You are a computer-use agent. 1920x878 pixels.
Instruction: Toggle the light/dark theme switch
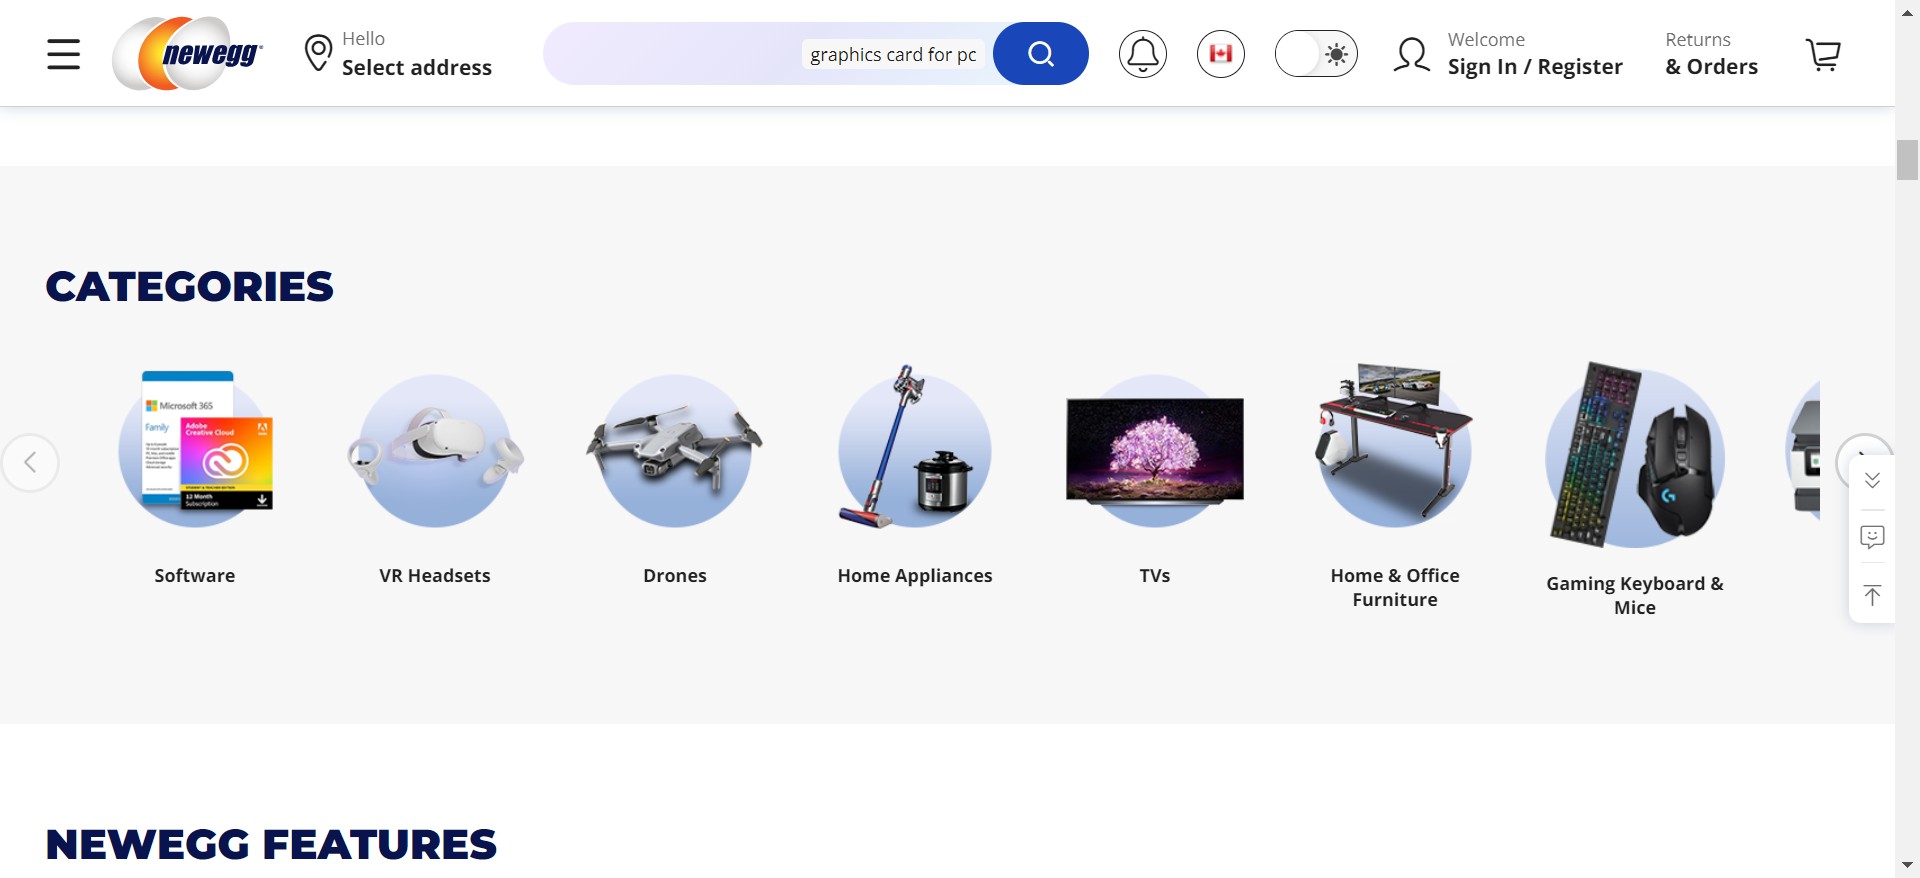point(1315,54)
